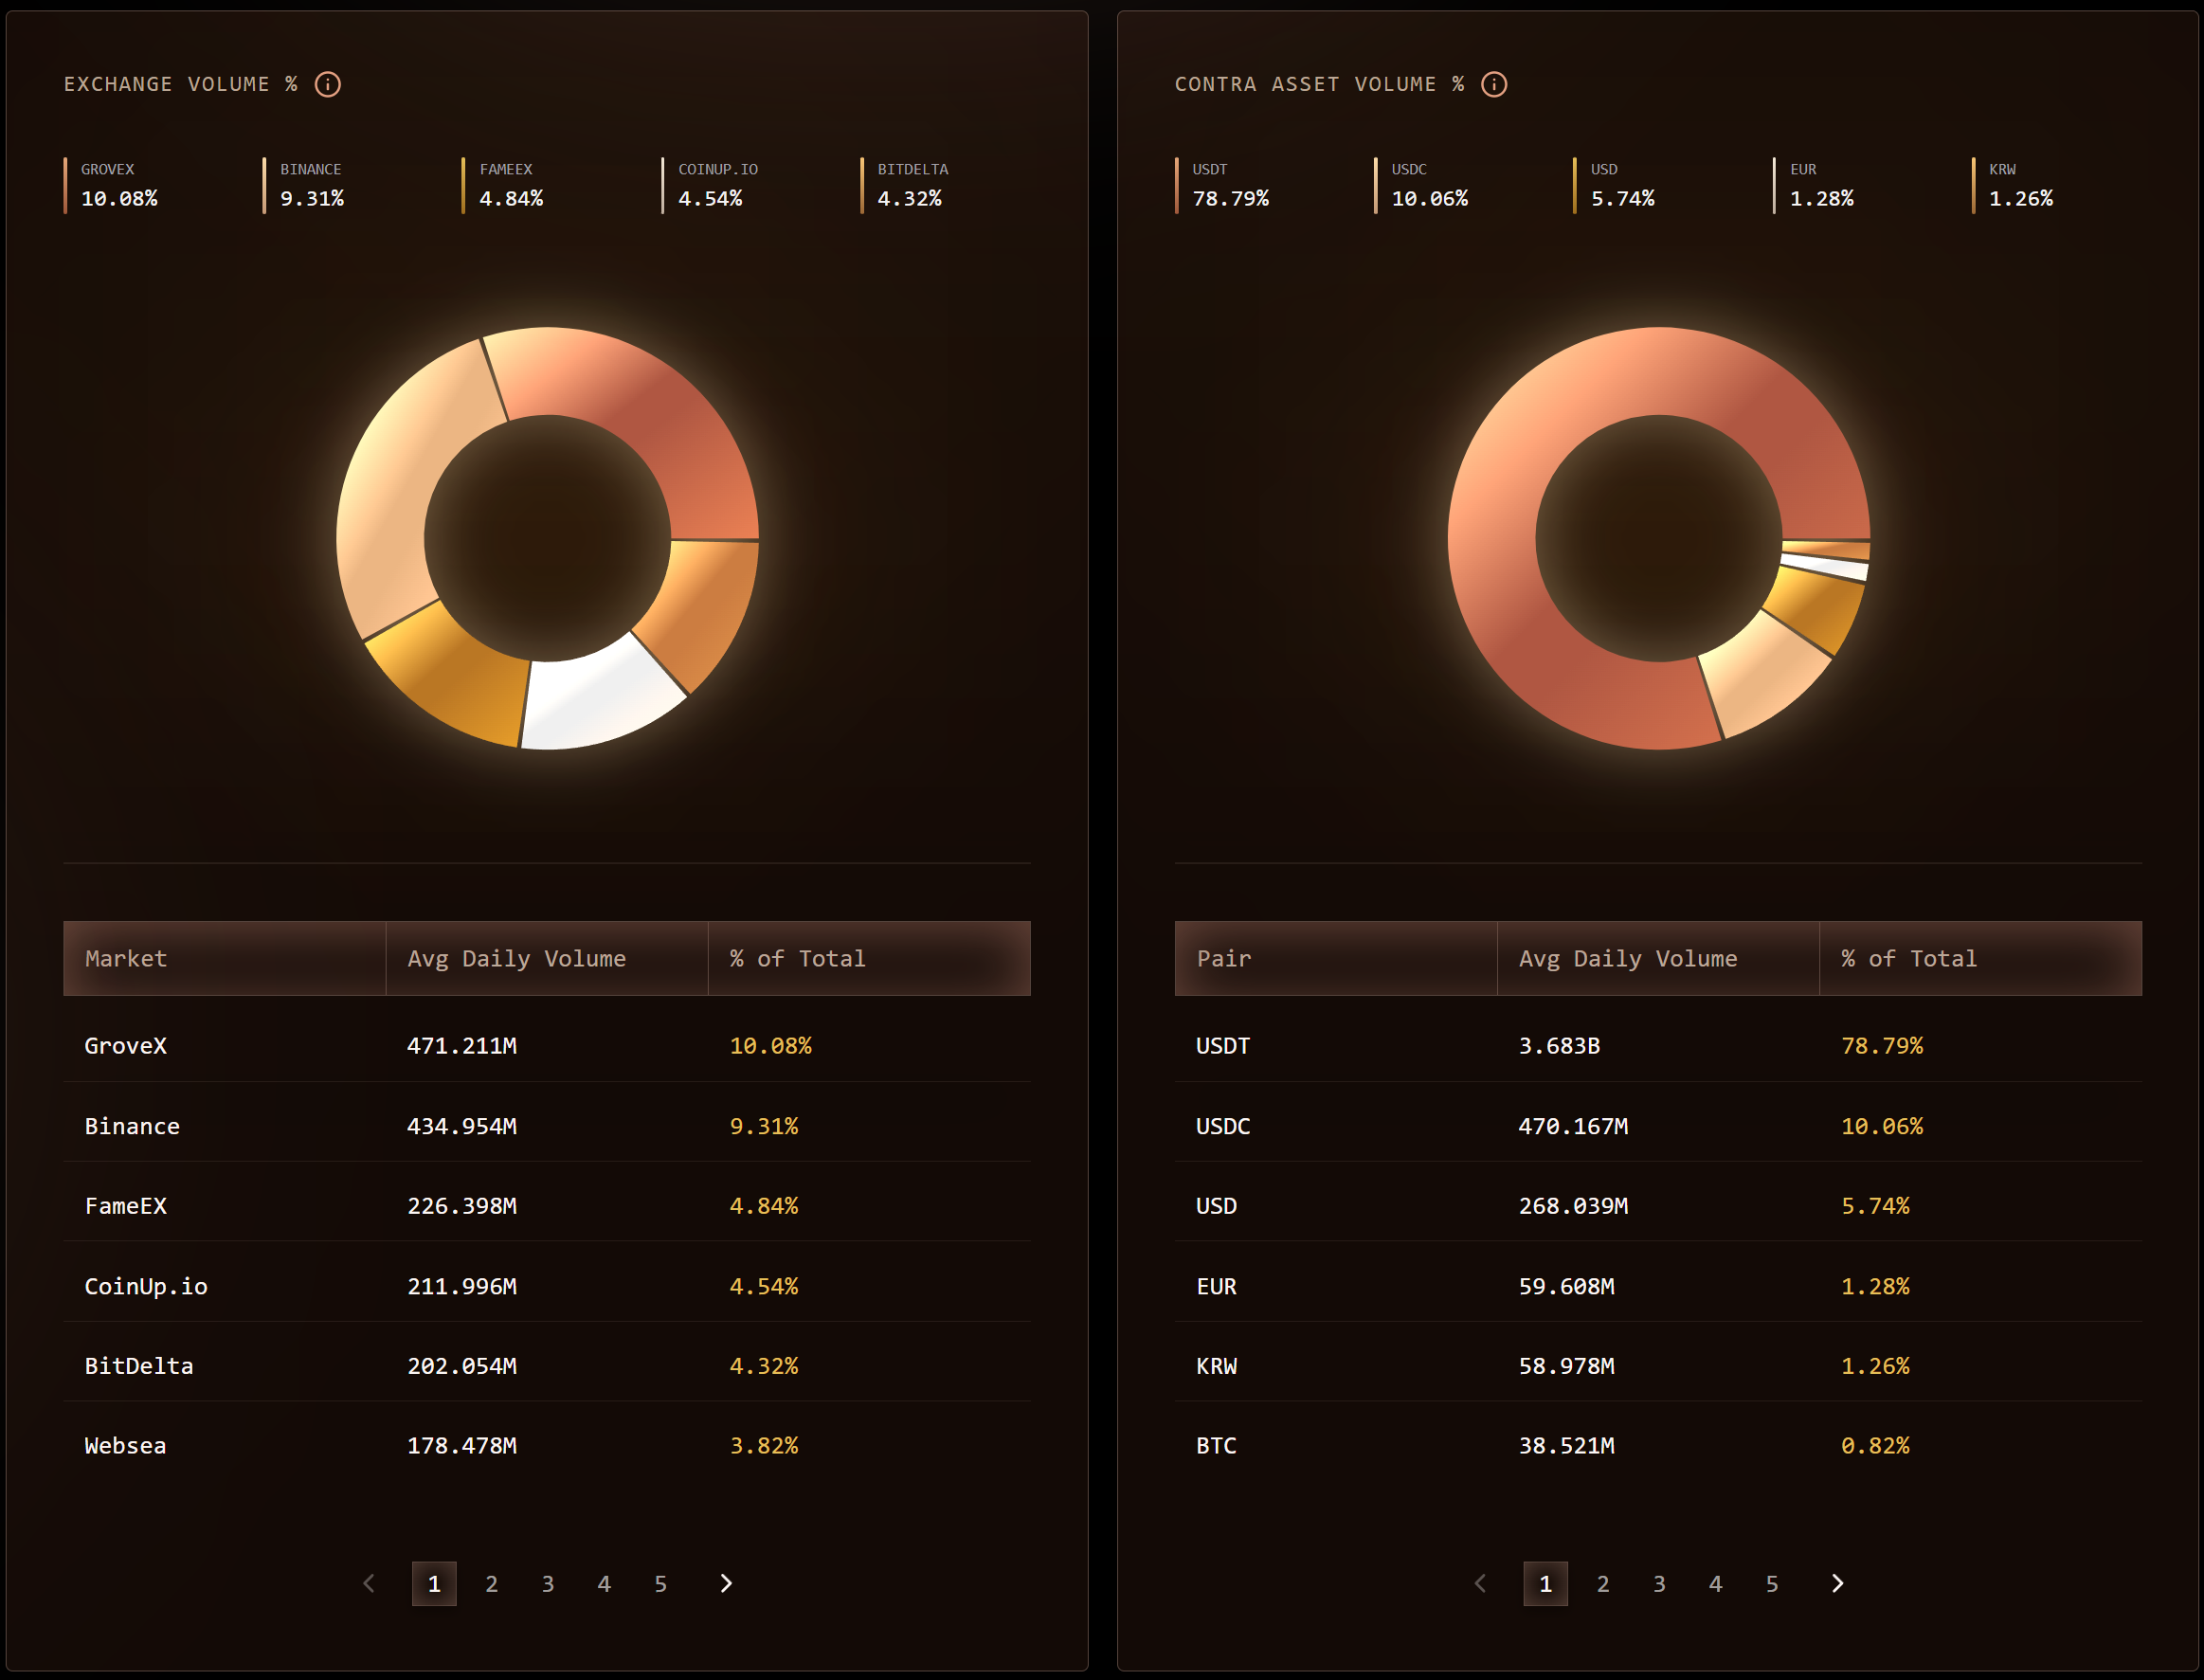Go to next page of pair table
The width and height of the screenshot is (2204, 1680).
[x=1837, y=1583]
